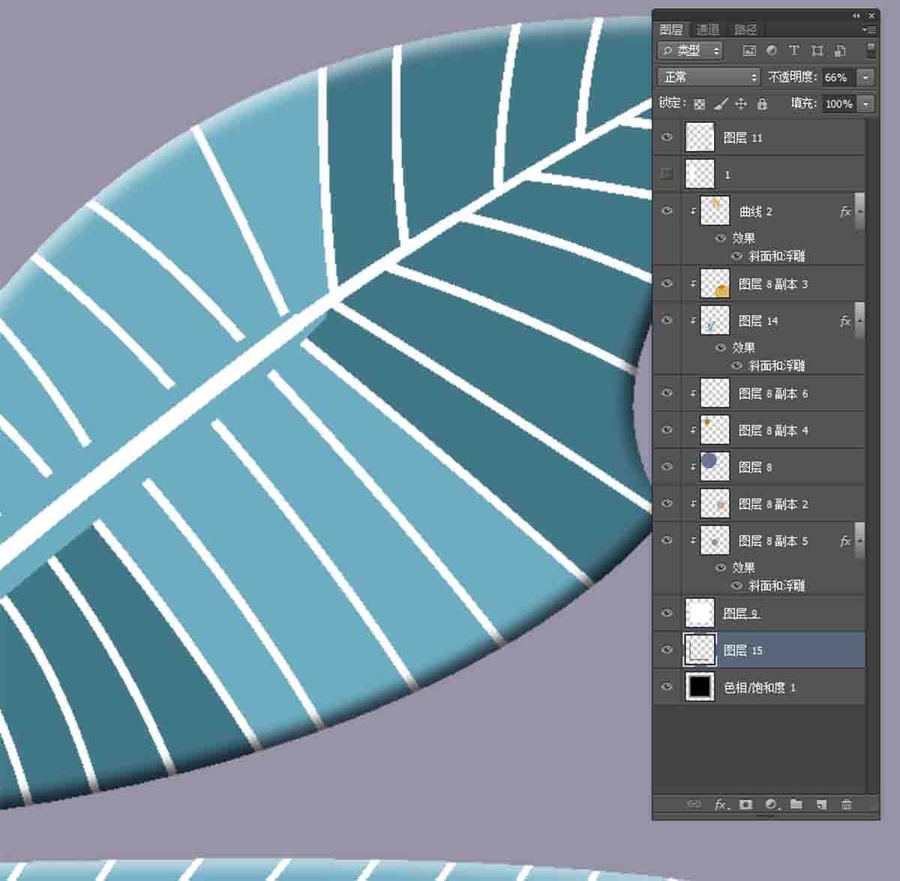Viewport: 900px width, 881px height.
Task: Hide layer 图层 8 副本 6
Action: (x=667, y=393)
